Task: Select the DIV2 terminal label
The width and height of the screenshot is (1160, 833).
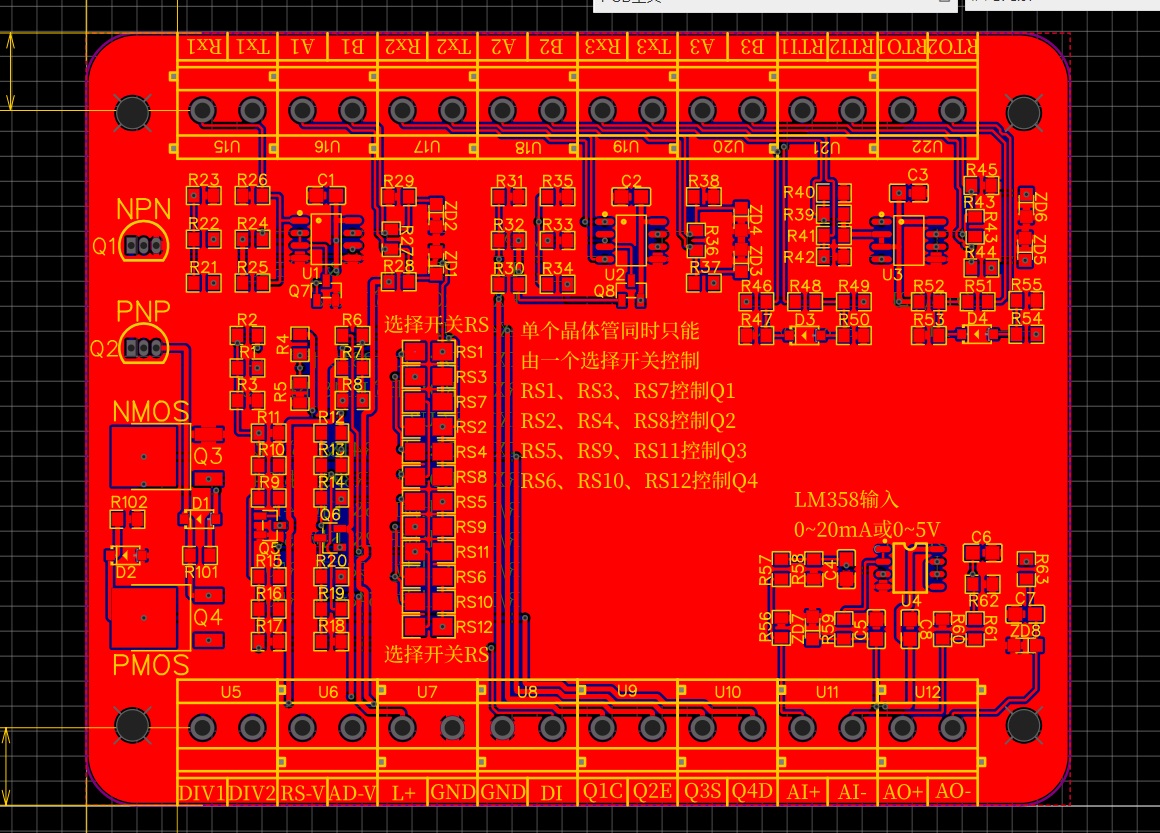Action: [x=252, y=793]
